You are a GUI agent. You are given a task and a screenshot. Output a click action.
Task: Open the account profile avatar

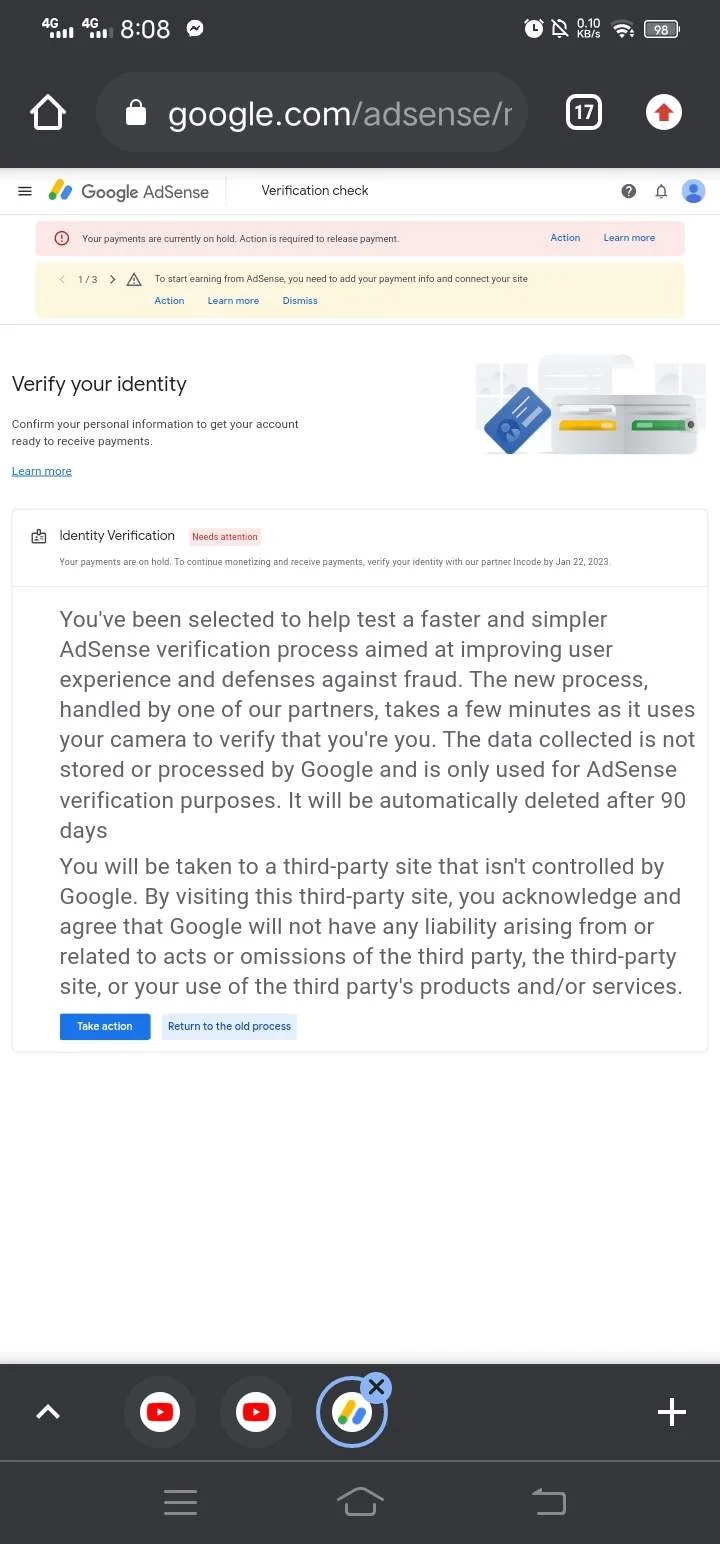pyautogui.click(x=693, y=191)
